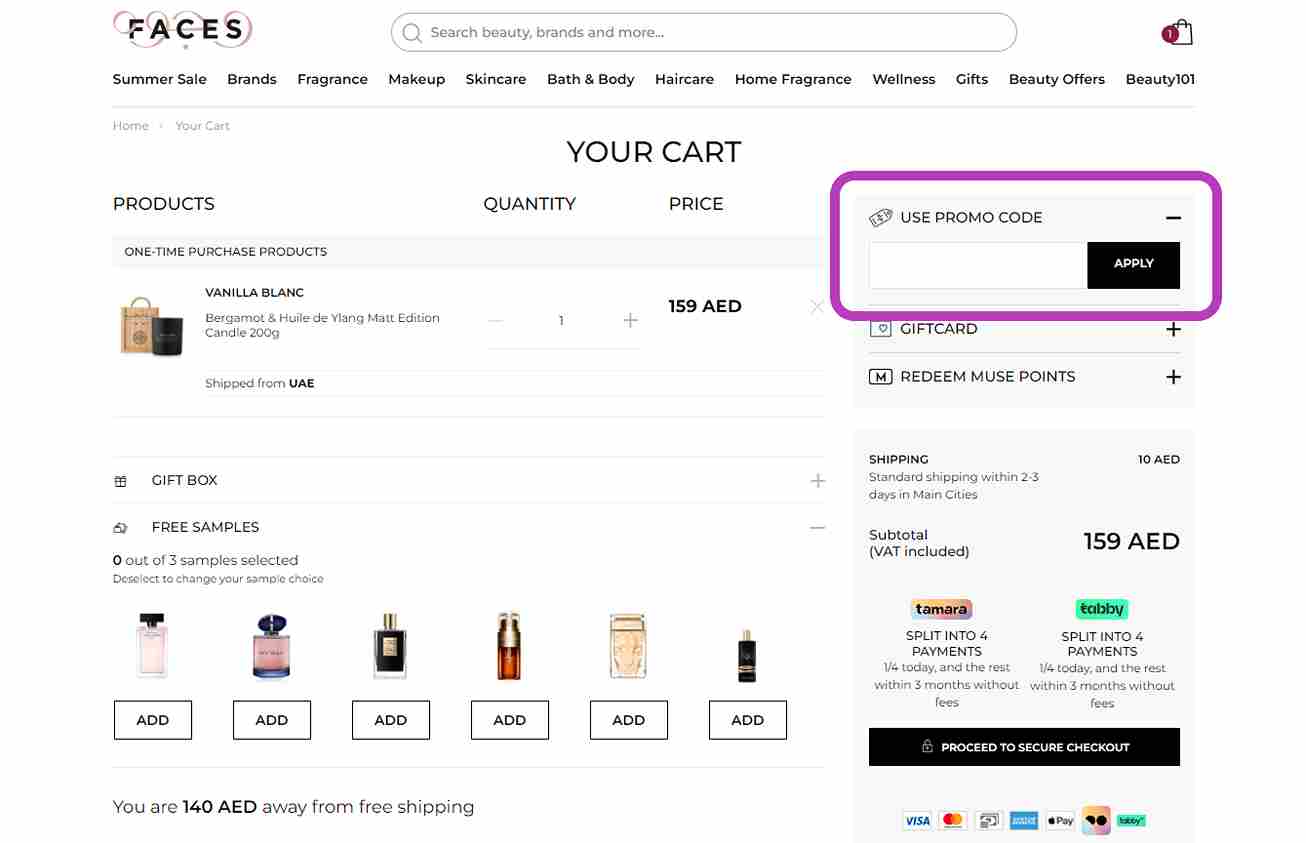This screenshot has height=843, width=1306.
Task: Click the promo code input field
Action: [x=977, y=264]
